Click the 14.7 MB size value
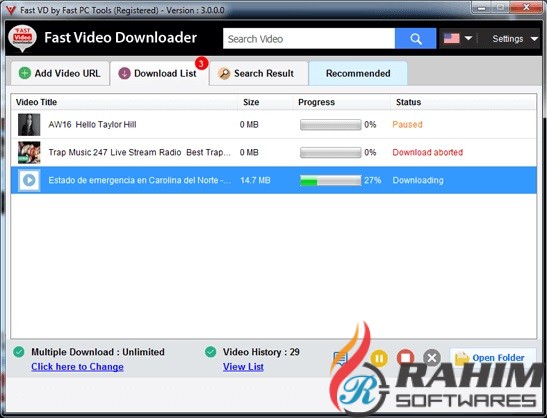 255,180
